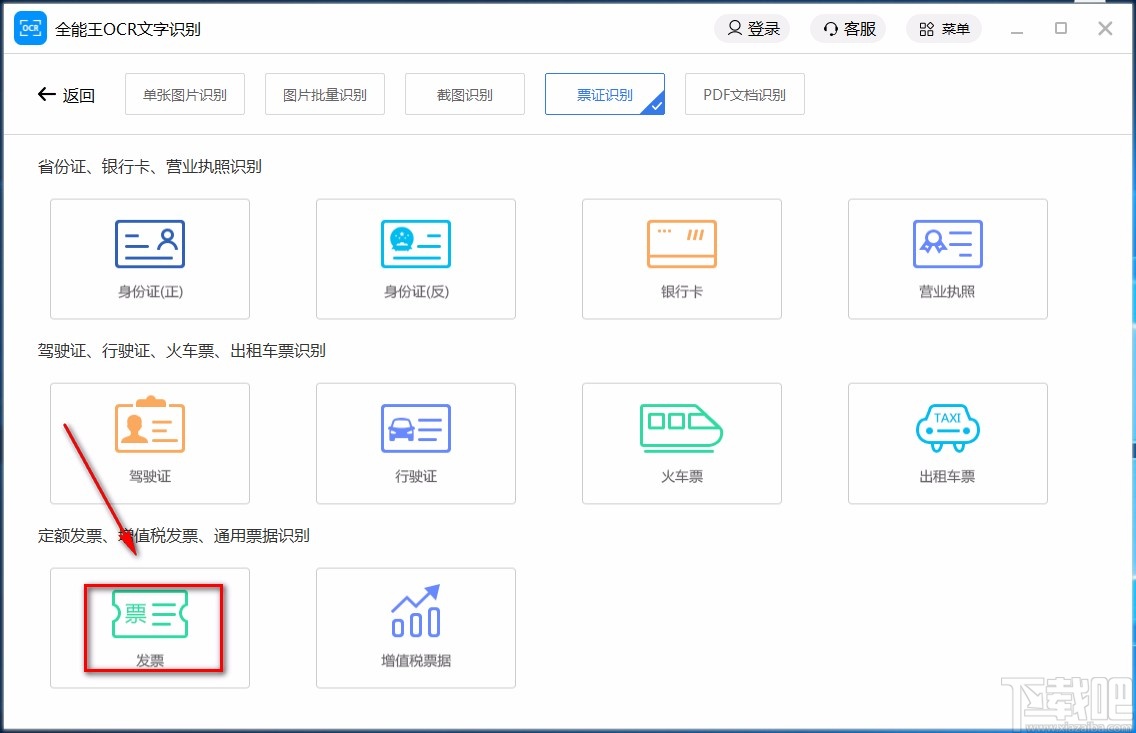This screenshot has width=1136, height=733.
Task: Switch to the 图片批量识别 tab
Action: tap(324, 93)
